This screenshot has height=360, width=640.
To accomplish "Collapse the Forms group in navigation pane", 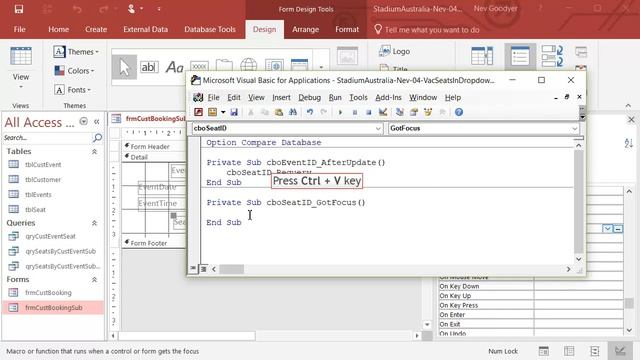I will tap(94, 280).
